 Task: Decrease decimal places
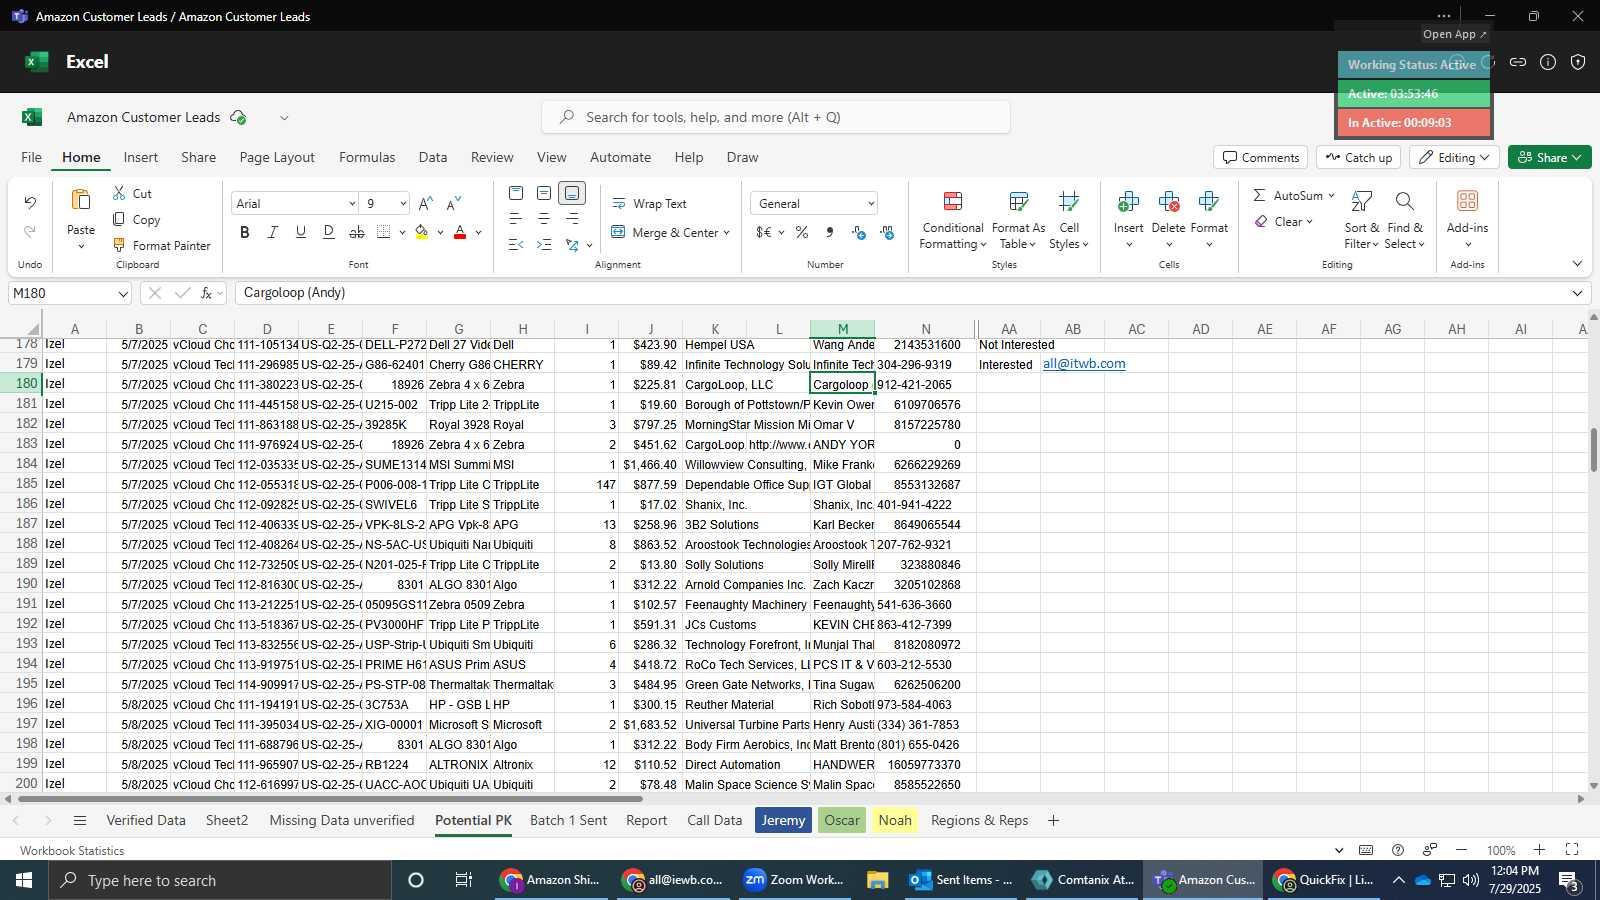click(887, 232)
